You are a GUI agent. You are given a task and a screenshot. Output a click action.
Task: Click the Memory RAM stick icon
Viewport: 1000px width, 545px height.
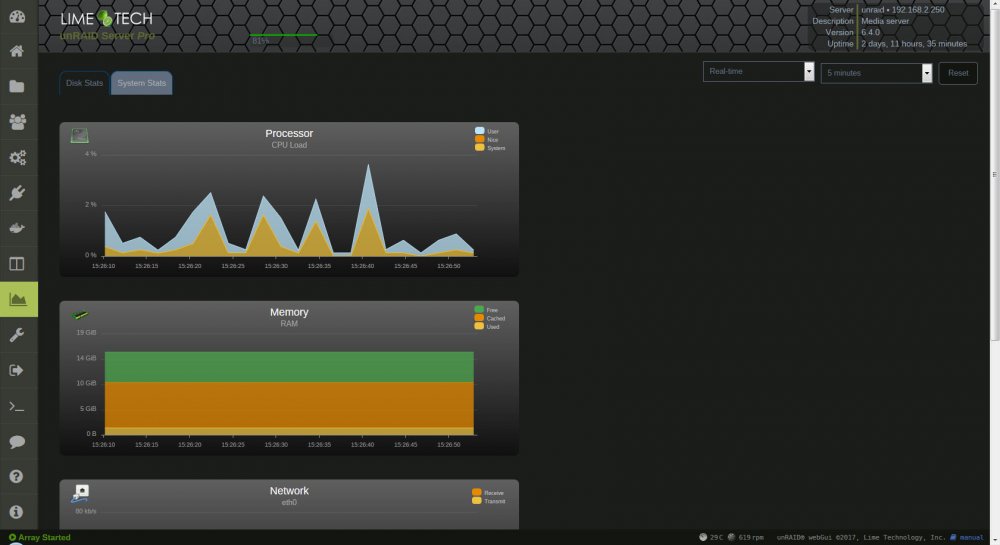80,314
